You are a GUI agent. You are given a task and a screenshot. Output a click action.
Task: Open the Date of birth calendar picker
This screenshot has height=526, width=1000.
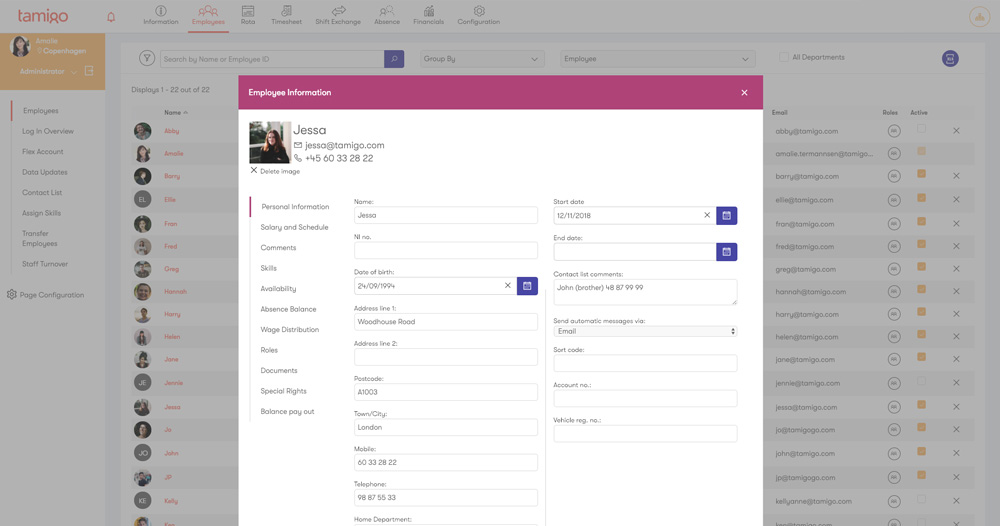pos(527,286)
